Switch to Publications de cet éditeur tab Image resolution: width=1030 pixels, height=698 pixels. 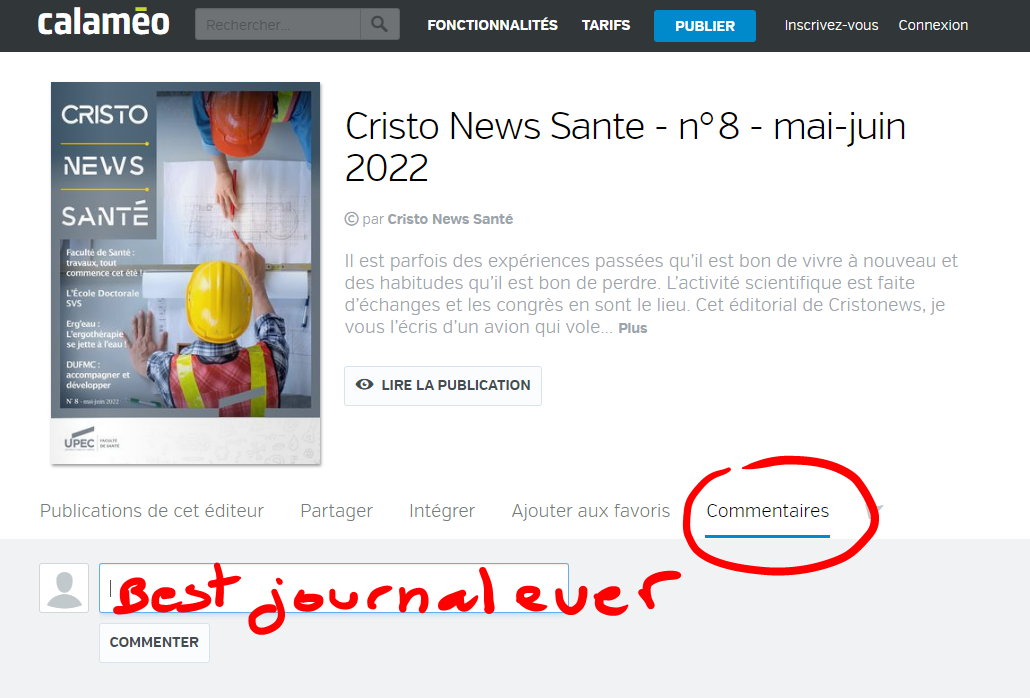[x=152, y=510]
